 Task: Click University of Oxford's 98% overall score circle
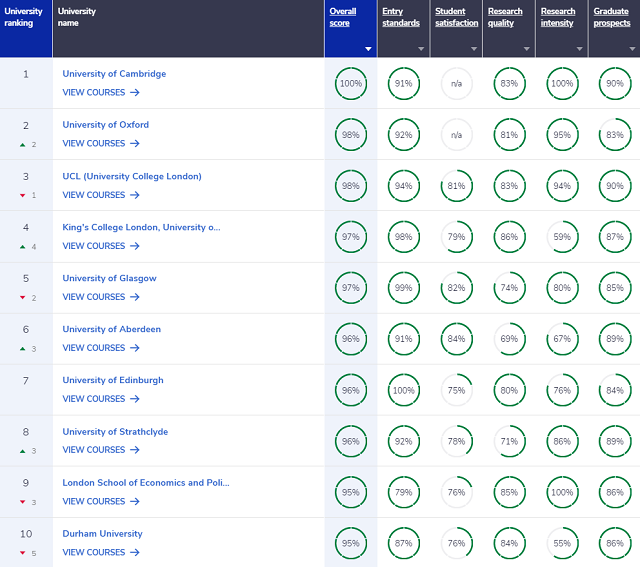tap(351, 135)
